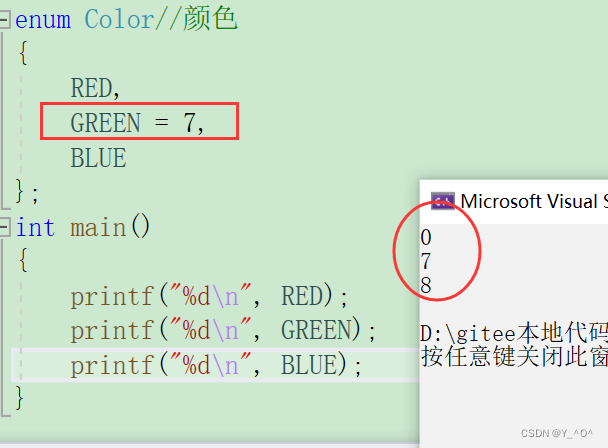Screen dimensions: 608x448
Task: Click the printf line printing RED
Action: (209, 297)
